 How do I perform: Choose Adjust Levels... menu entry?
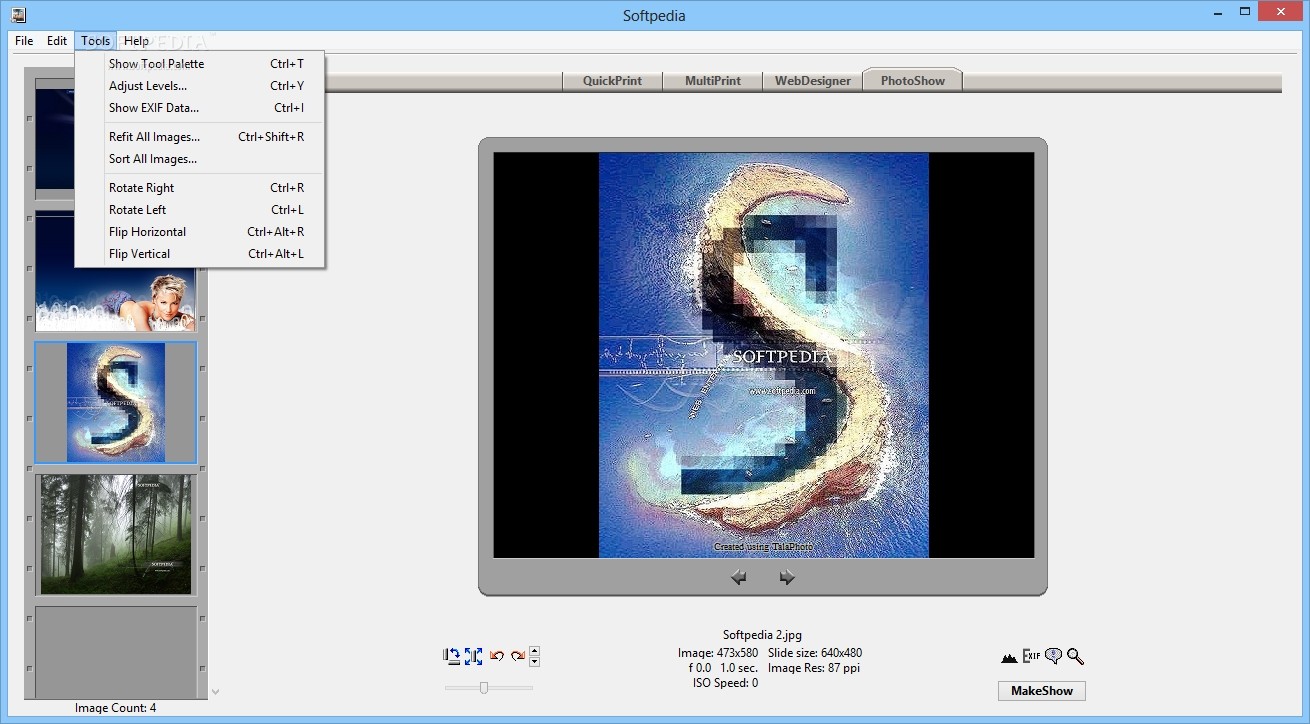(200, 86)
